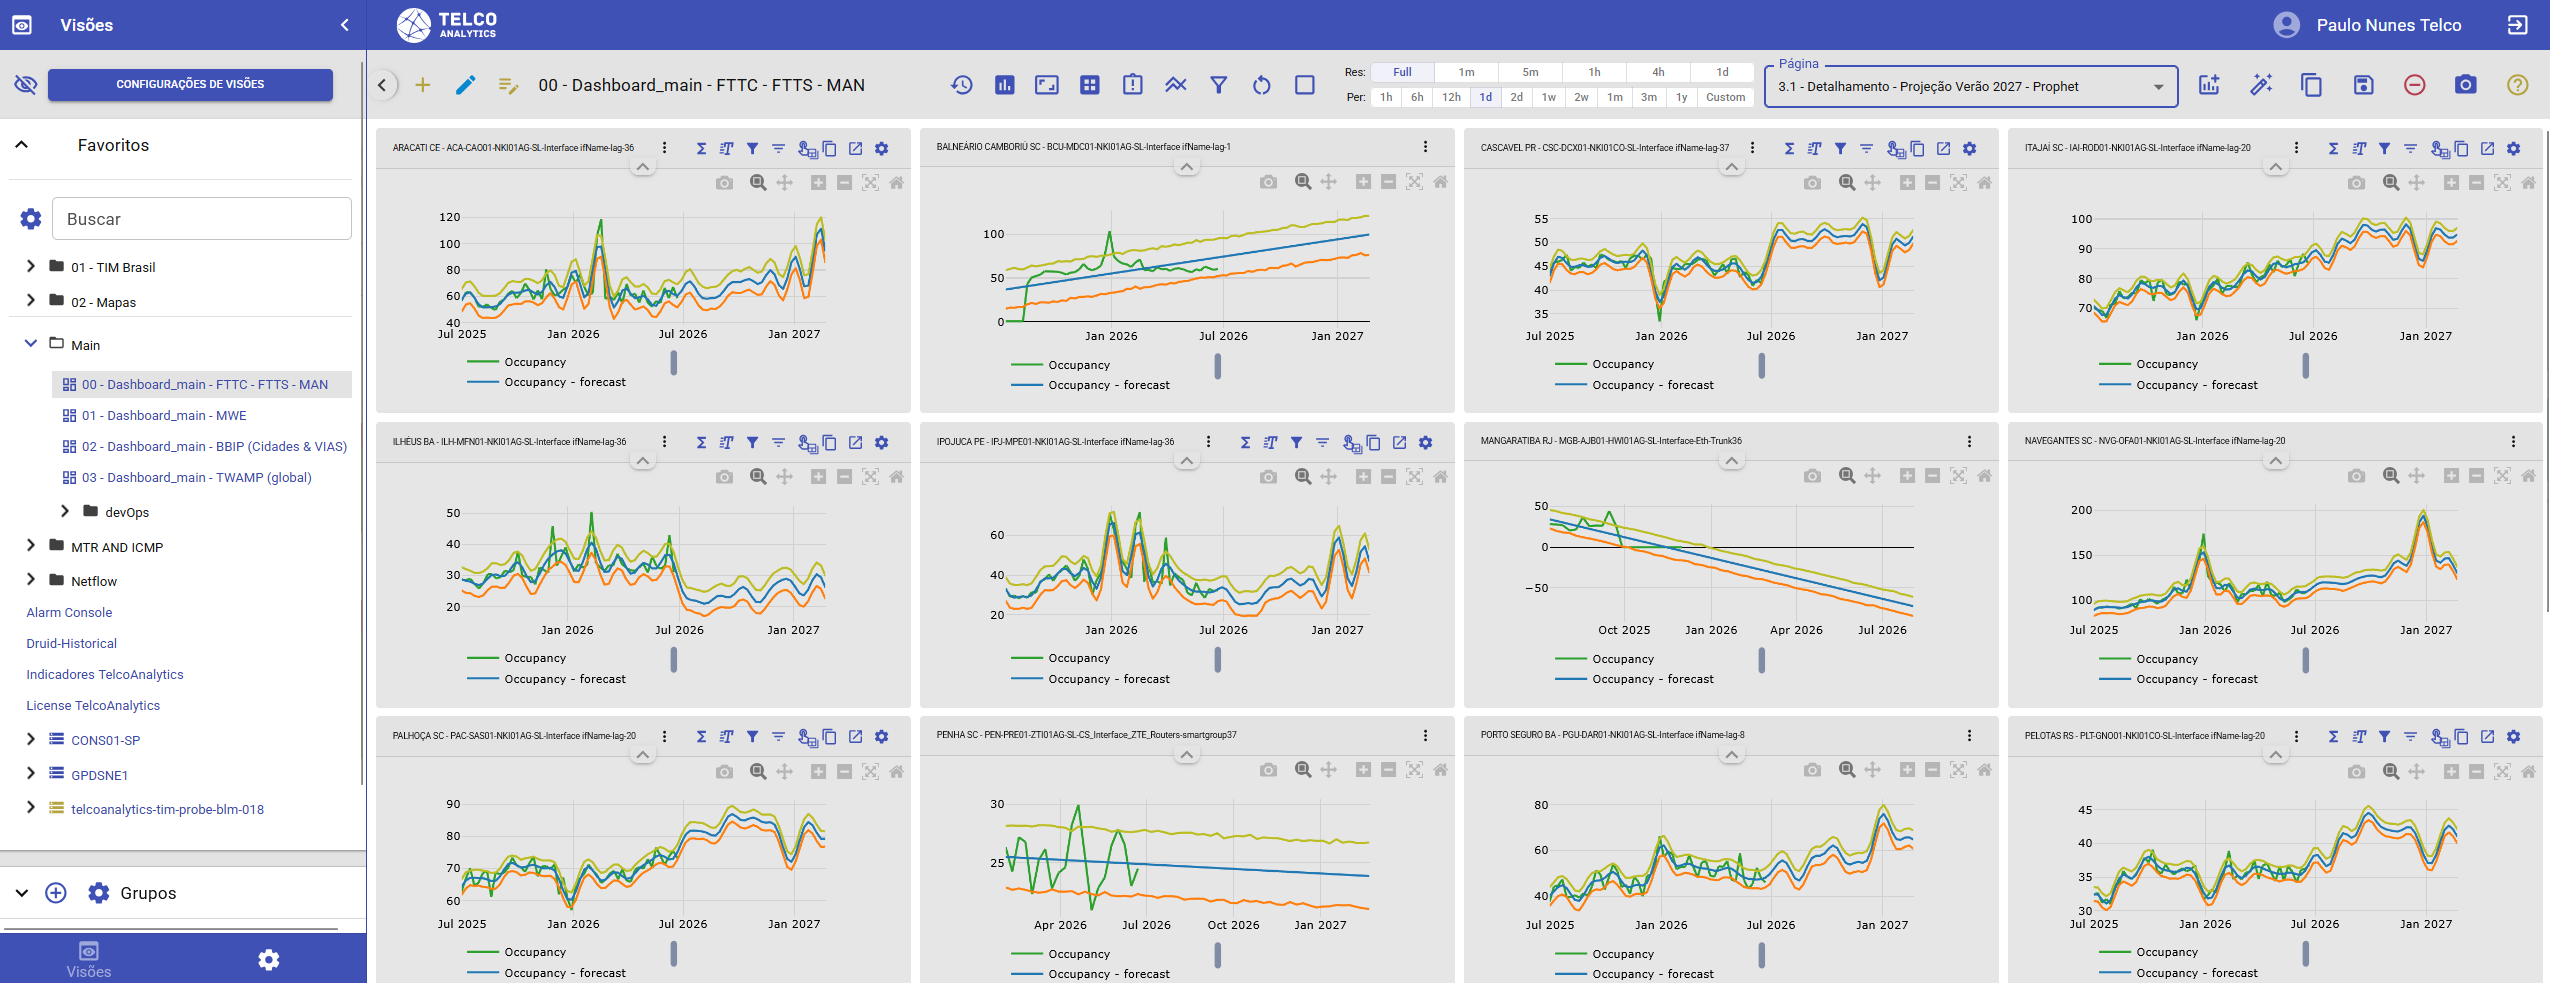Toggle the crossed-eye visibility icon in Visões panel
The height and width of the screenshot is (983, 2550).
pyautogui.click(x=25, y=84)
